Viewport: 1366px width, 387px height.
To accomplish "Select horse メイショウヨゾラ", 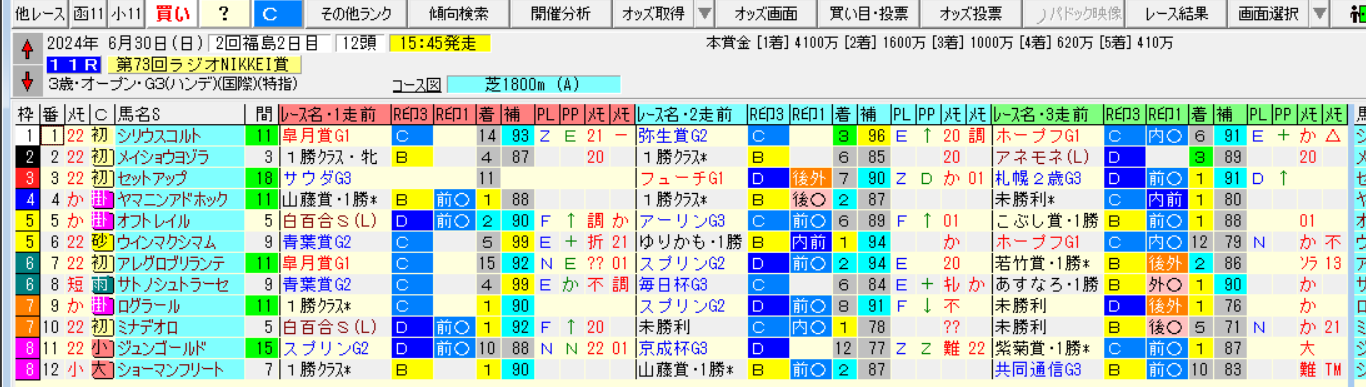I will [x=179, y=156].
